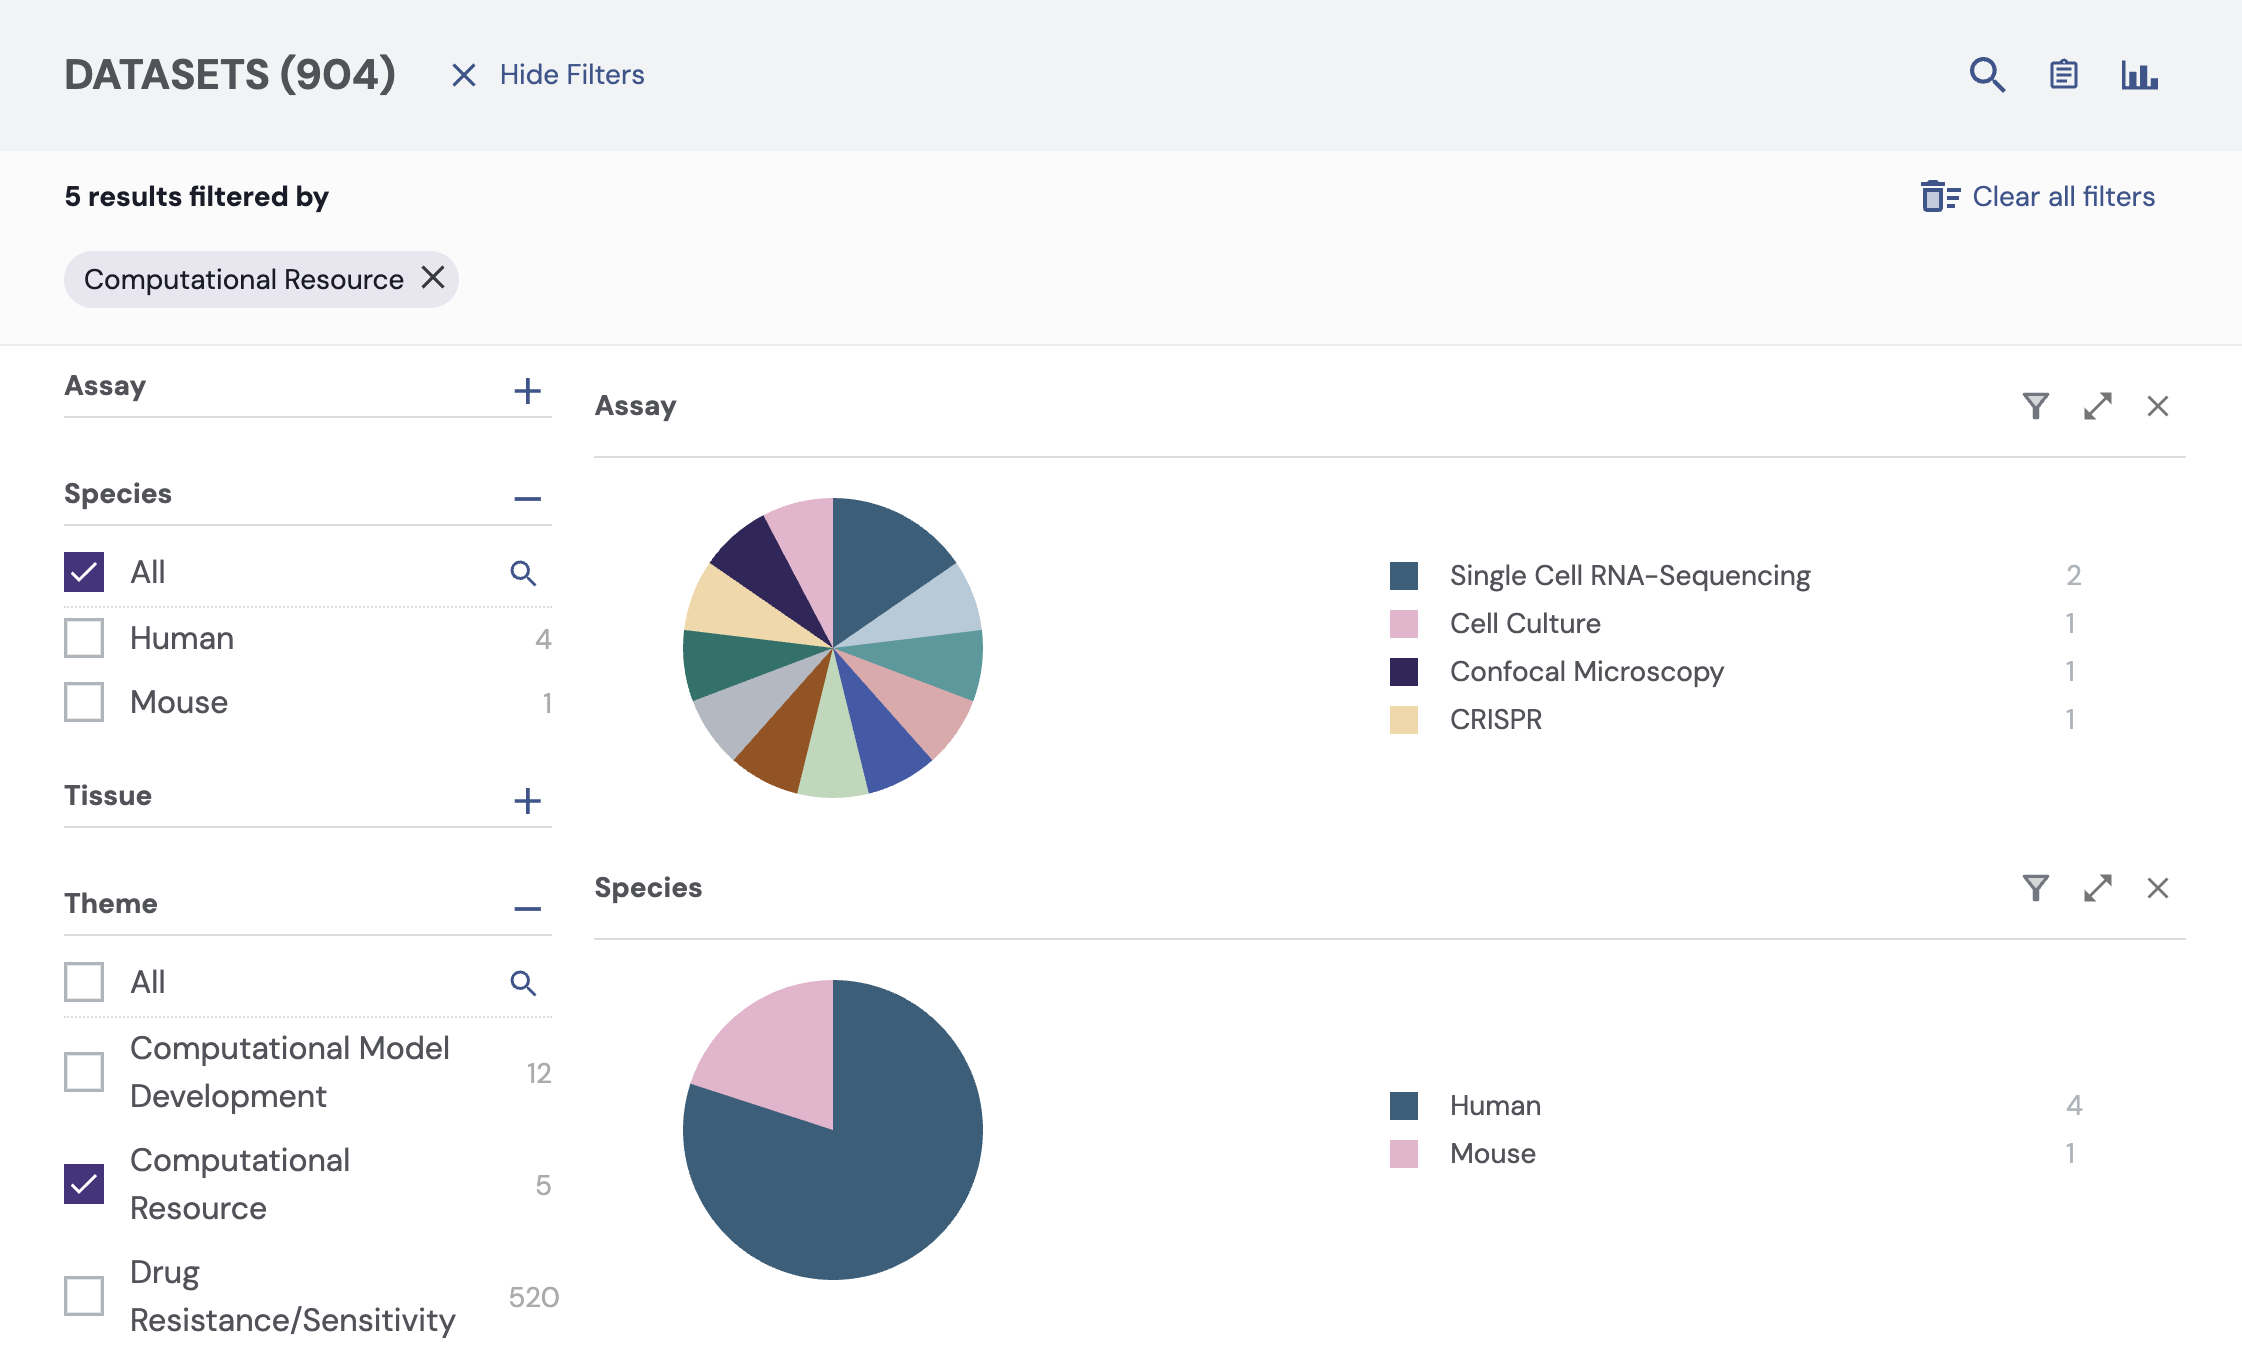Check the Human species checkbox
Screen dimensions: 2242x1362
tap(84, 638)
